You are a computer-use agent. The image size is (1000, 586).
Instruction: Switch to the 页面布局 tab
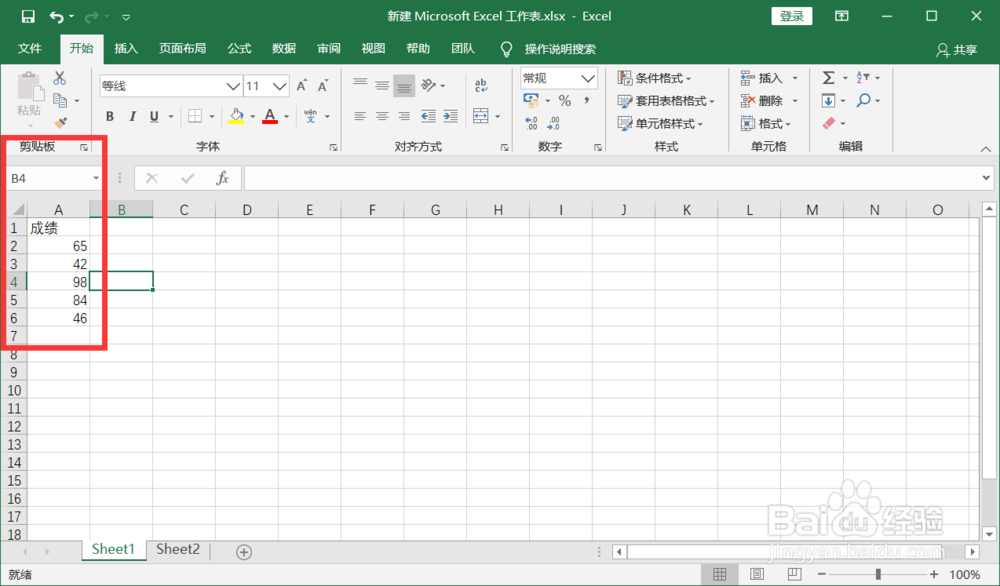point(182,48)
